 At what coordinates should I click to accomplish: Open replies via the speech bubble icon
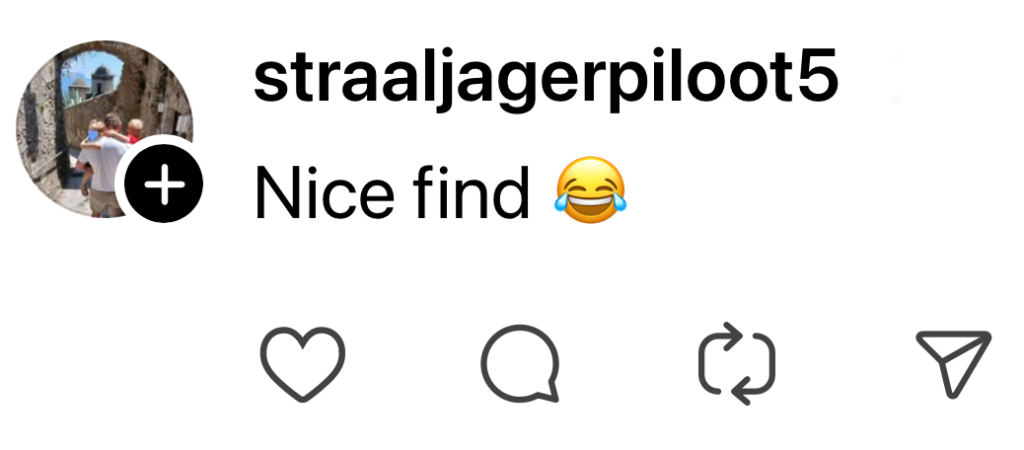(520, 363)
